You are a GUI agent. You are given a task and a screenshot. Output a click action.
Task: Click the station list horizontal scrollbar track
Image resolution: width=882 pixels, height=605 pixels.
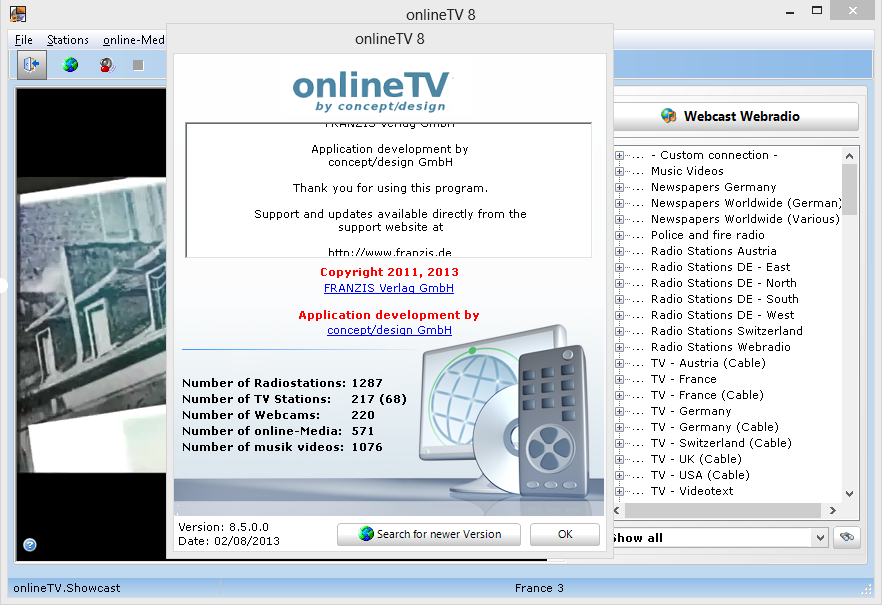click(x=723, y=511)
